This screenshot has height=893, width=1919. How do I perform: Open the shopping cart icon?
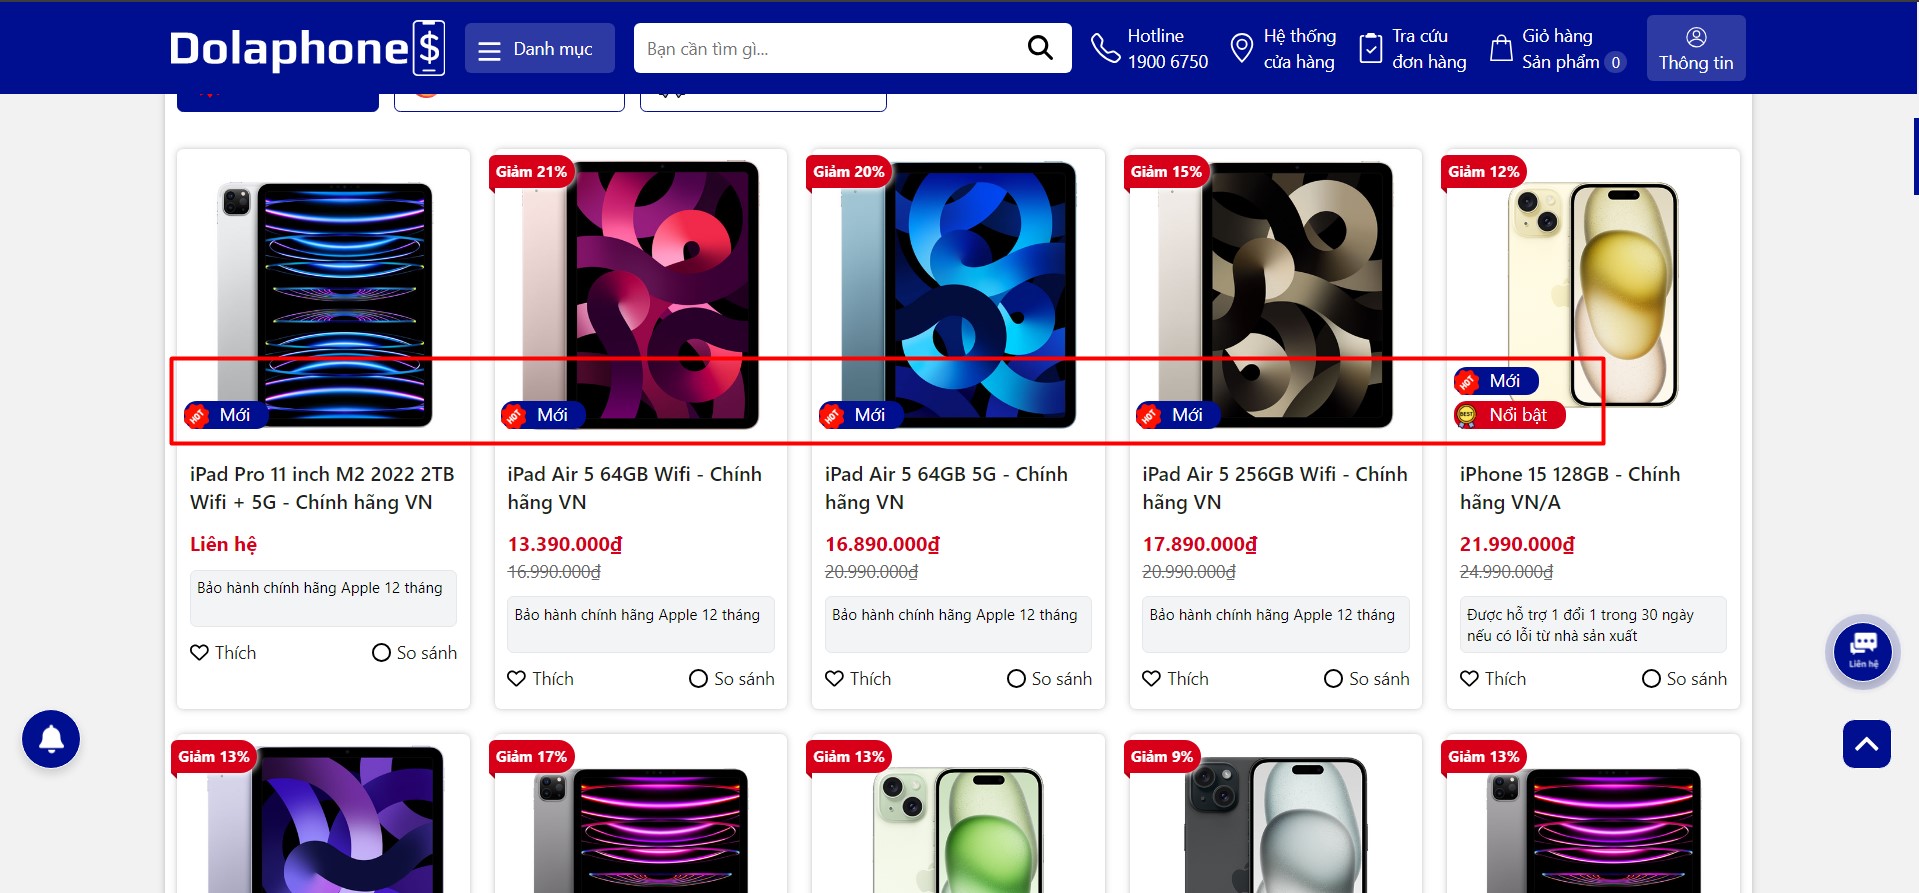coord(1501,48)
